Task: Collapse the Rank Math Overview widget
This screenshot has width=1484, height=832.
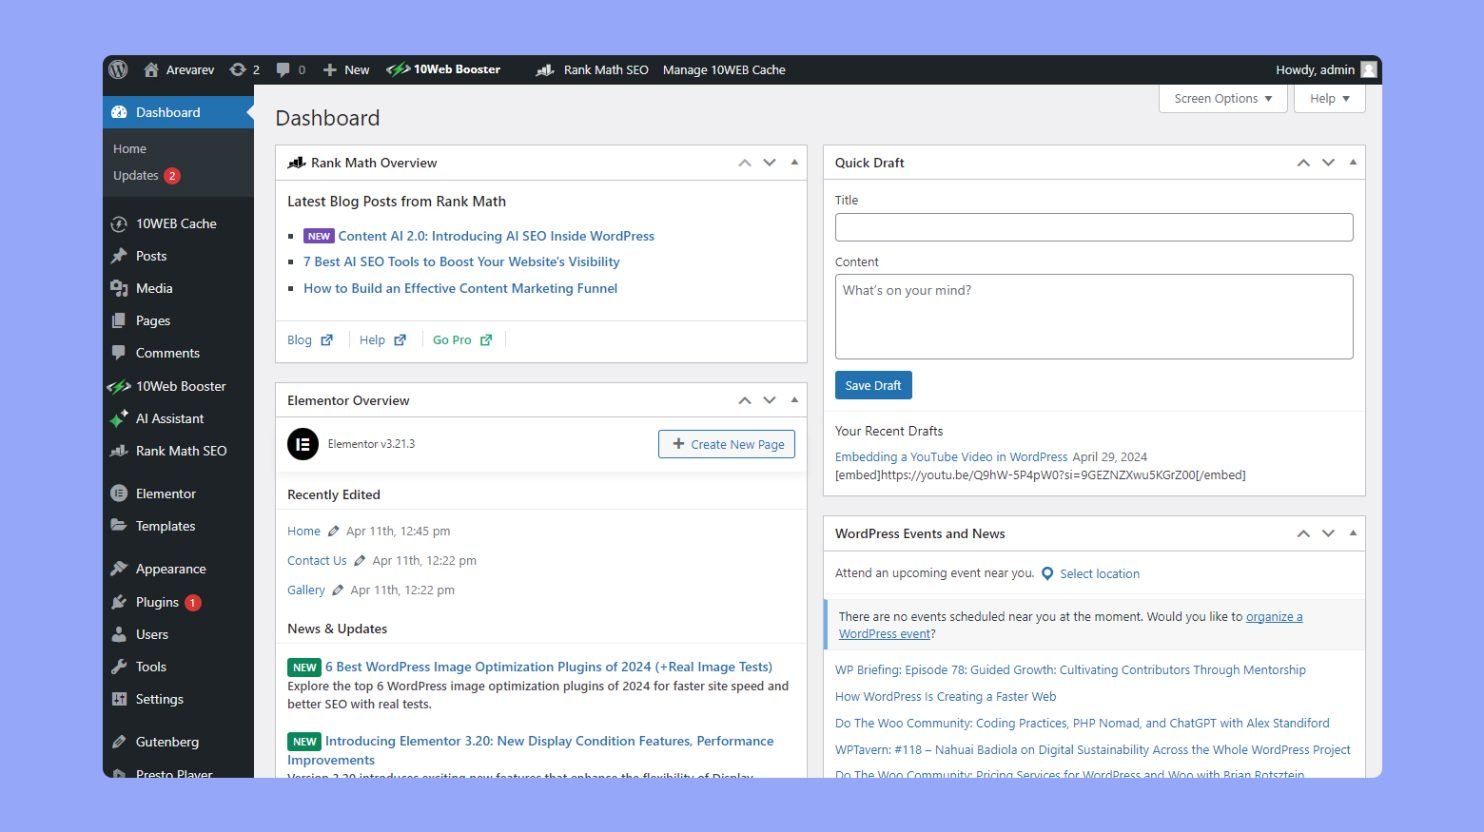Action: pos(794,162)
